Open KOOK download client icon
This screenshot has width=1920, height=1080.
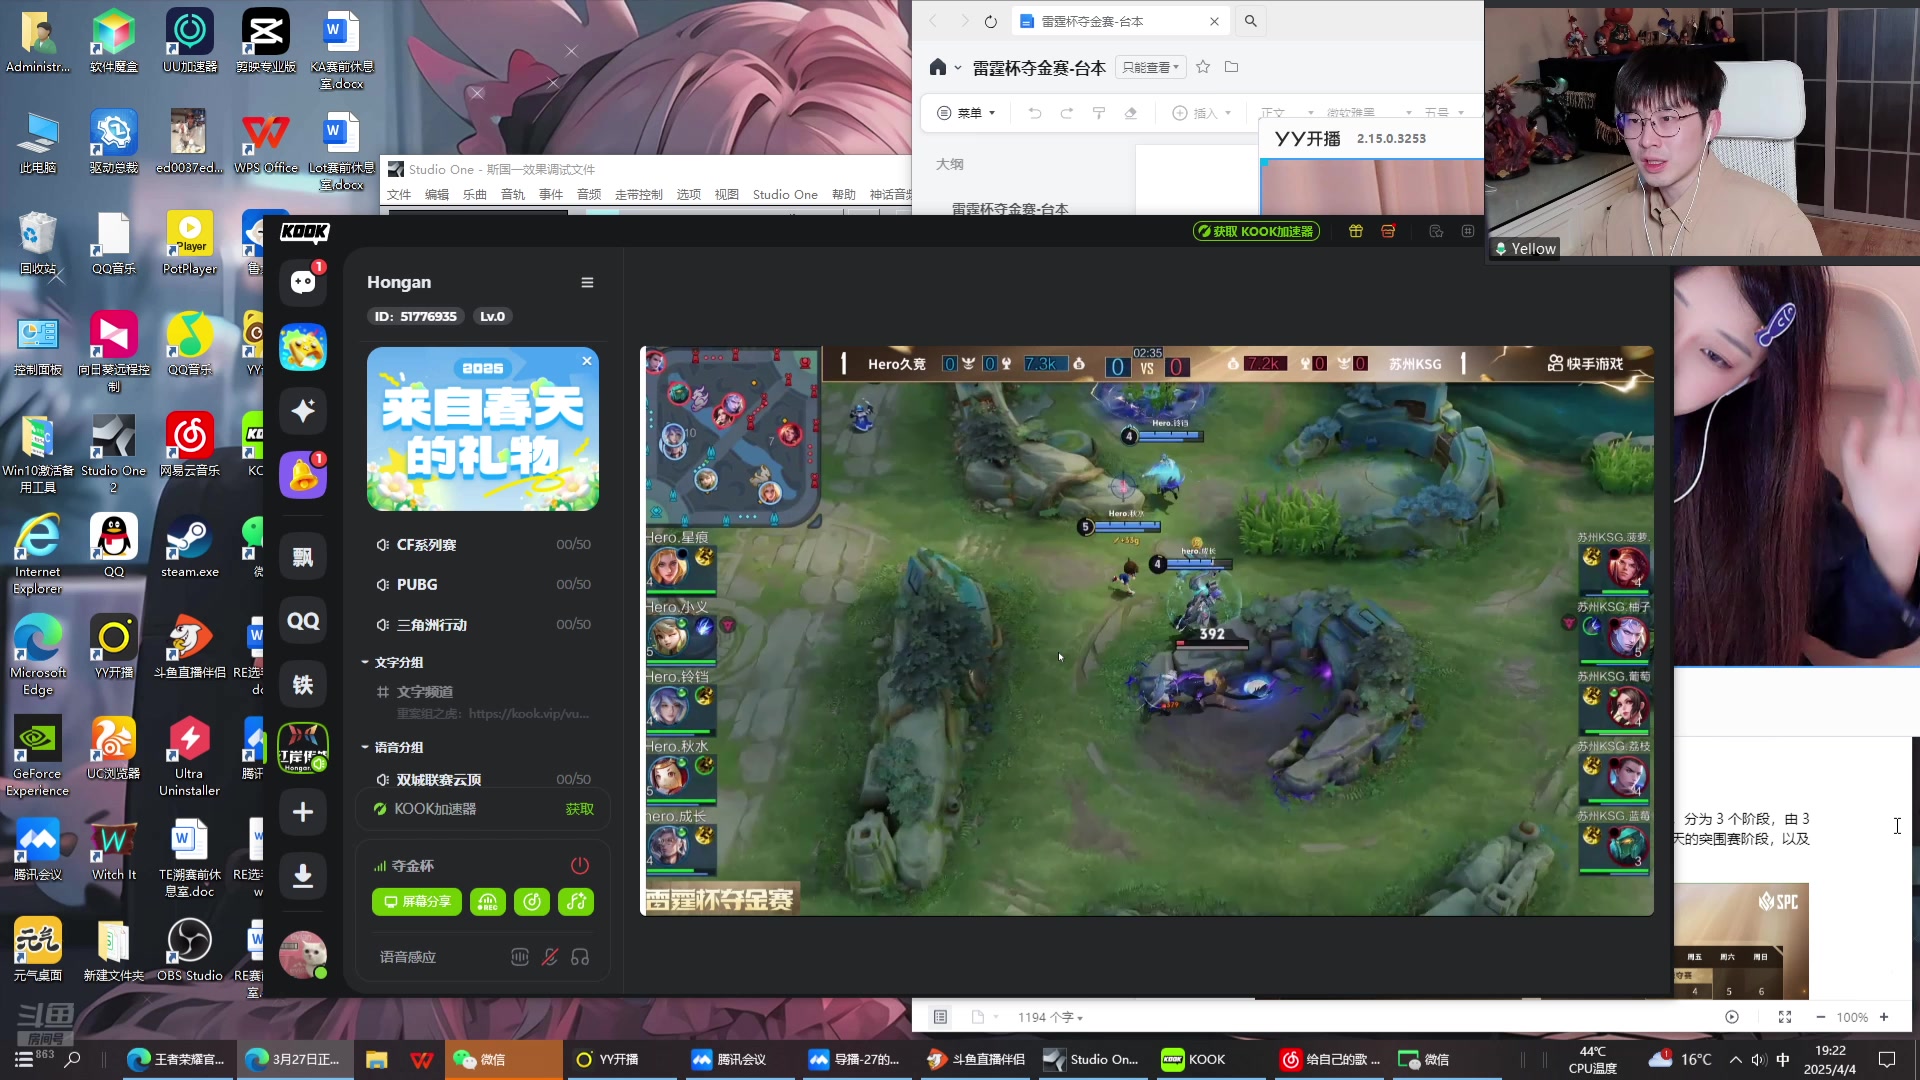pos(303,876)
